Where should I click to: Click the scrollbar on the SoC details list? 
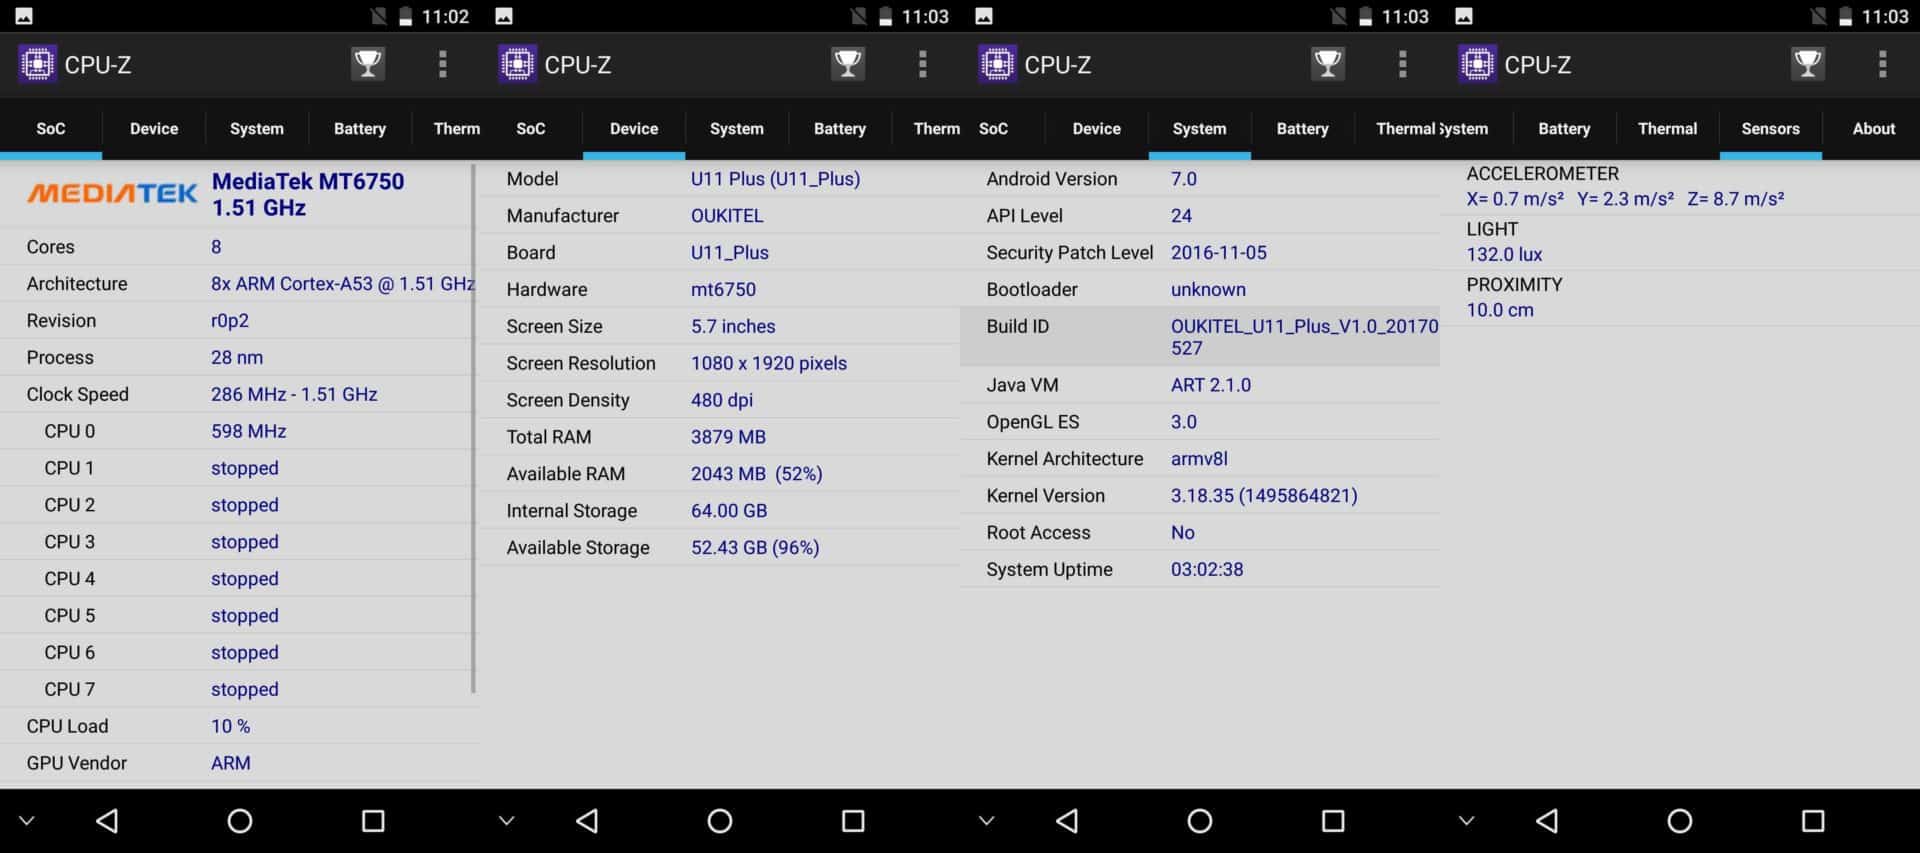tap(473, 428)
